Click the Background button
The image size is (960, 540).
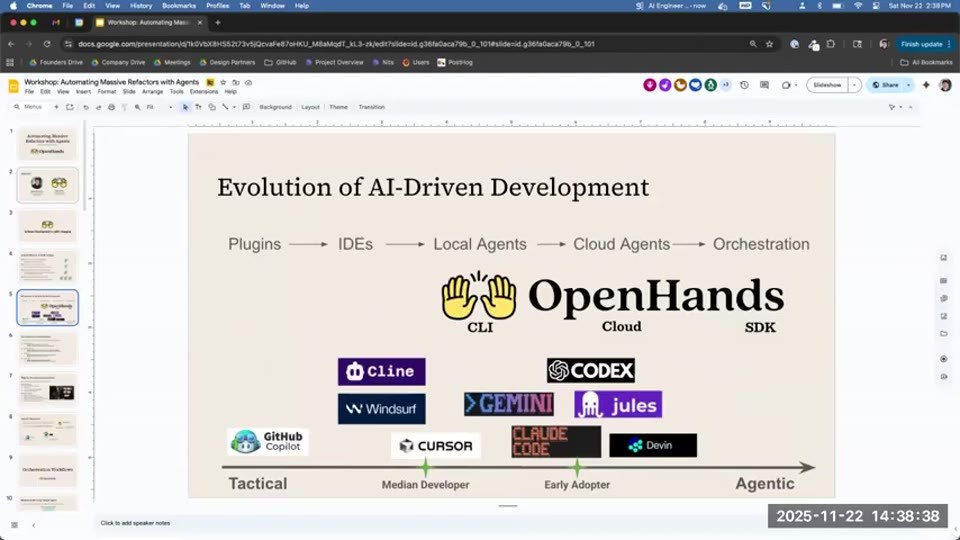click(x=276, y=107)
